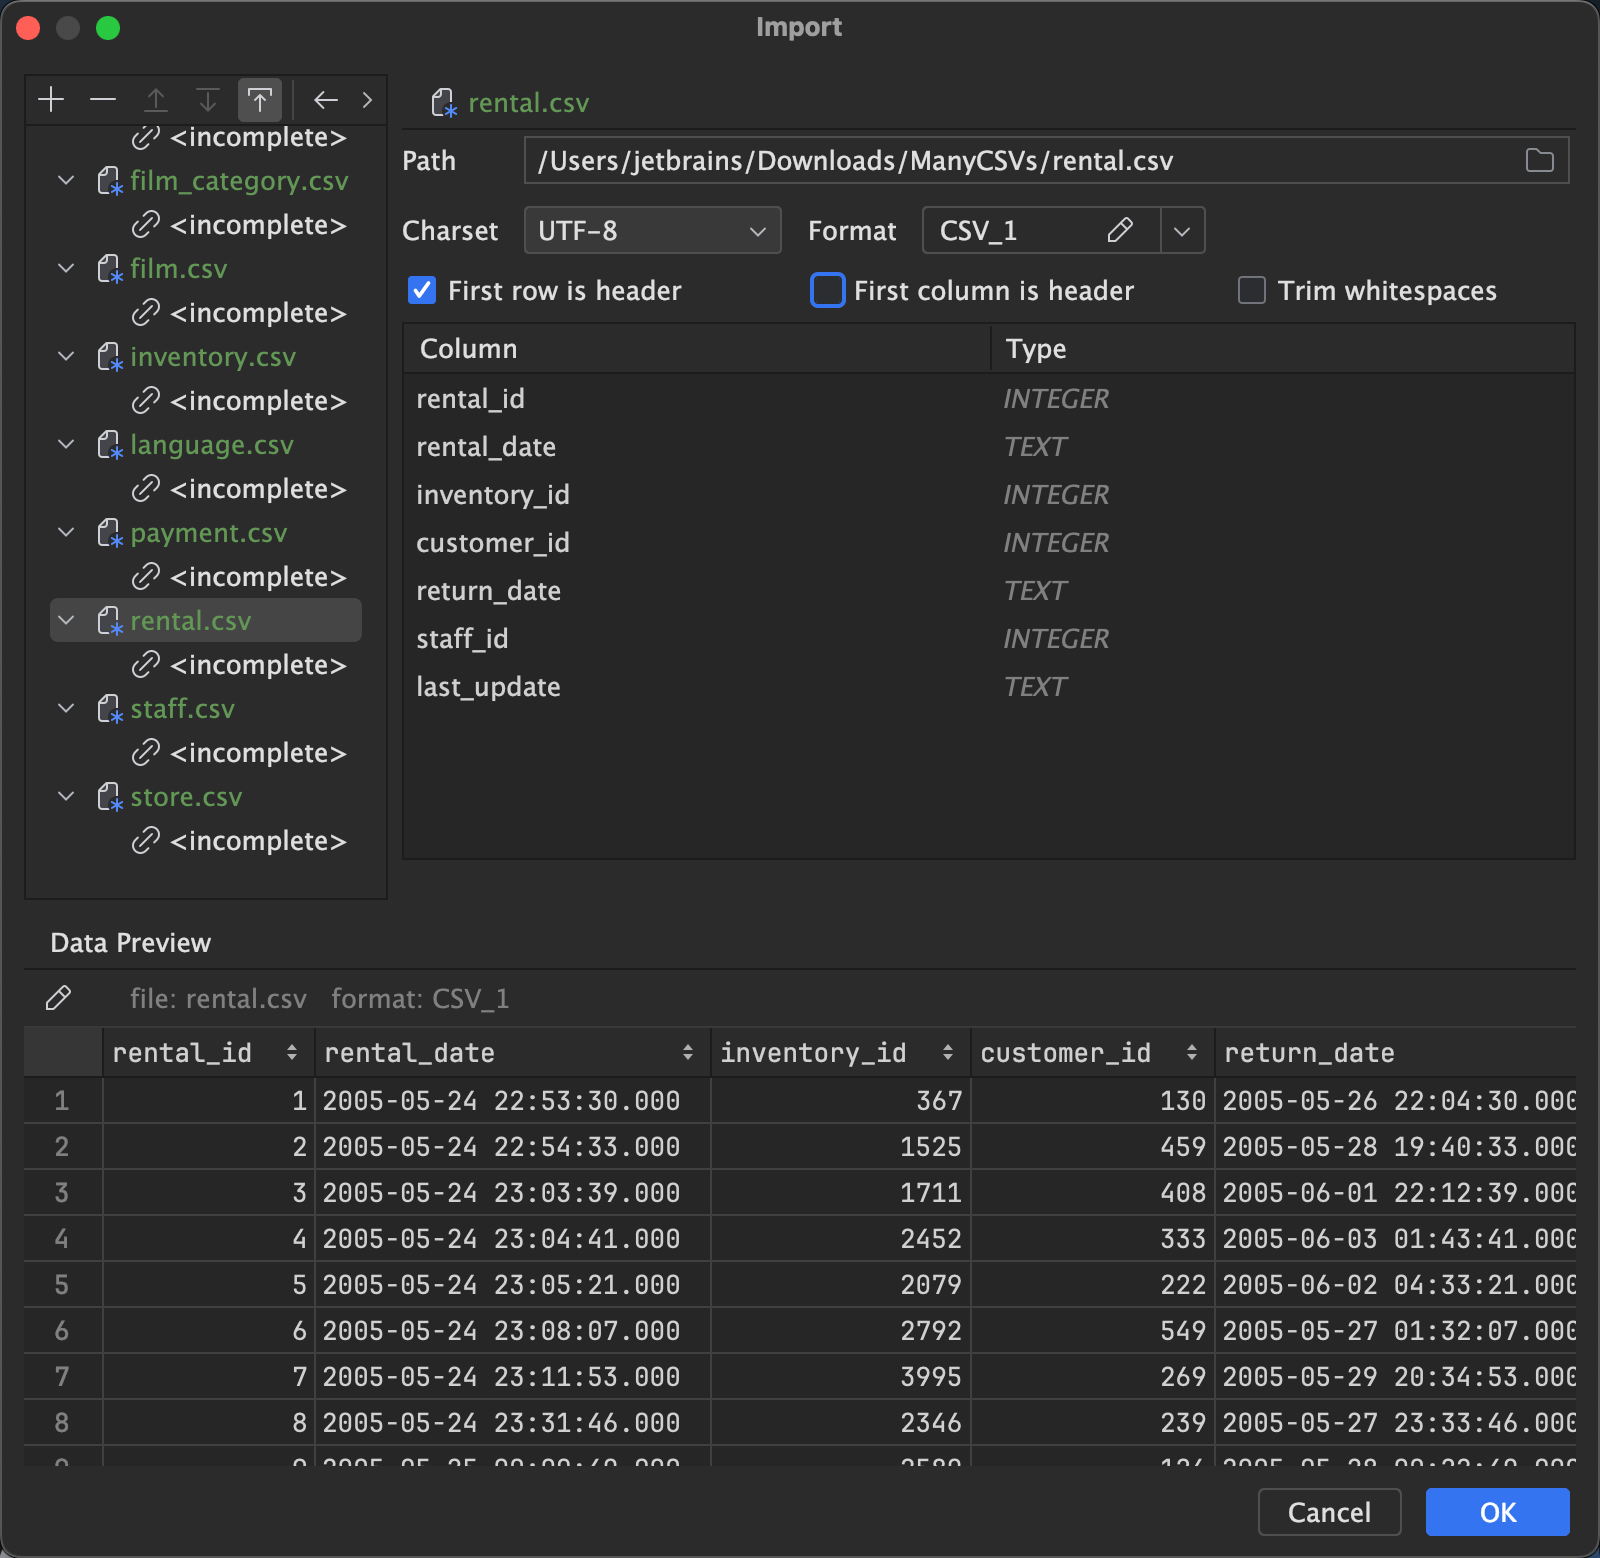Click the back arrow in the toolbar
Screen dimensions: 1600x1558
[326, 100]
